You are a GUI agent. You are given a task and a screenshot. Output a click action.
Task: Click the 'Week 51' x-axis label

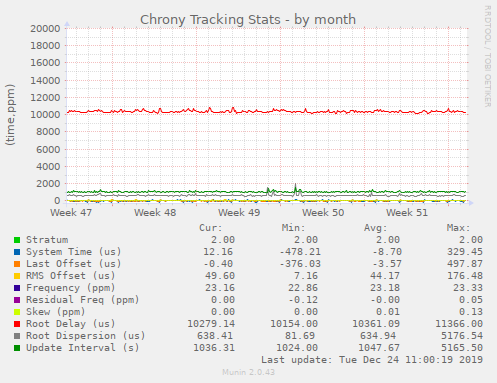tap(407, 213)
